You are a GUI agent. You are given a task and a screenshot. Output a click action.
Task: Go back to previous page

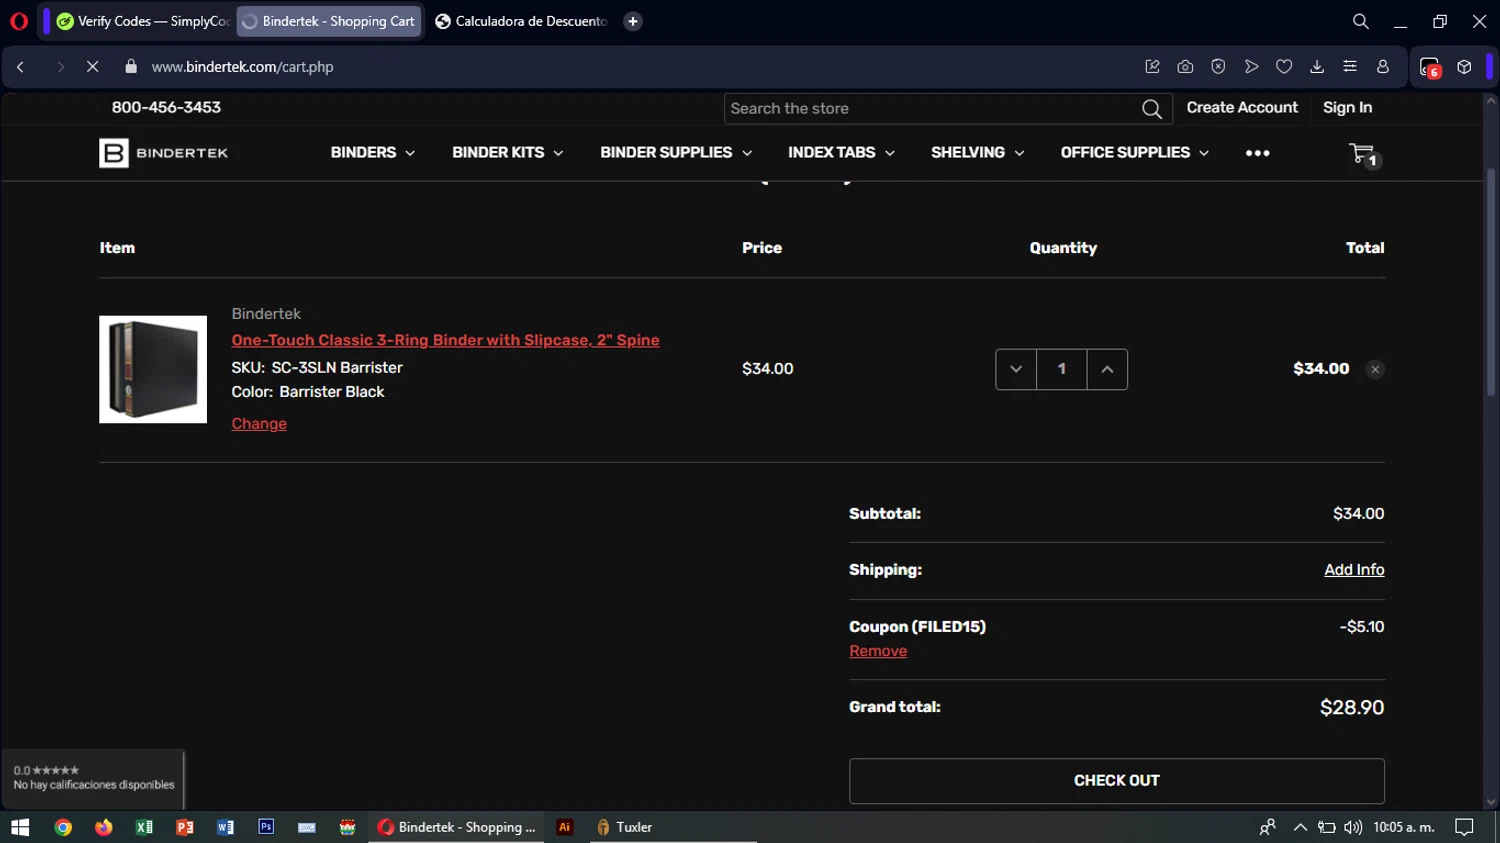(x=21, y=67)
